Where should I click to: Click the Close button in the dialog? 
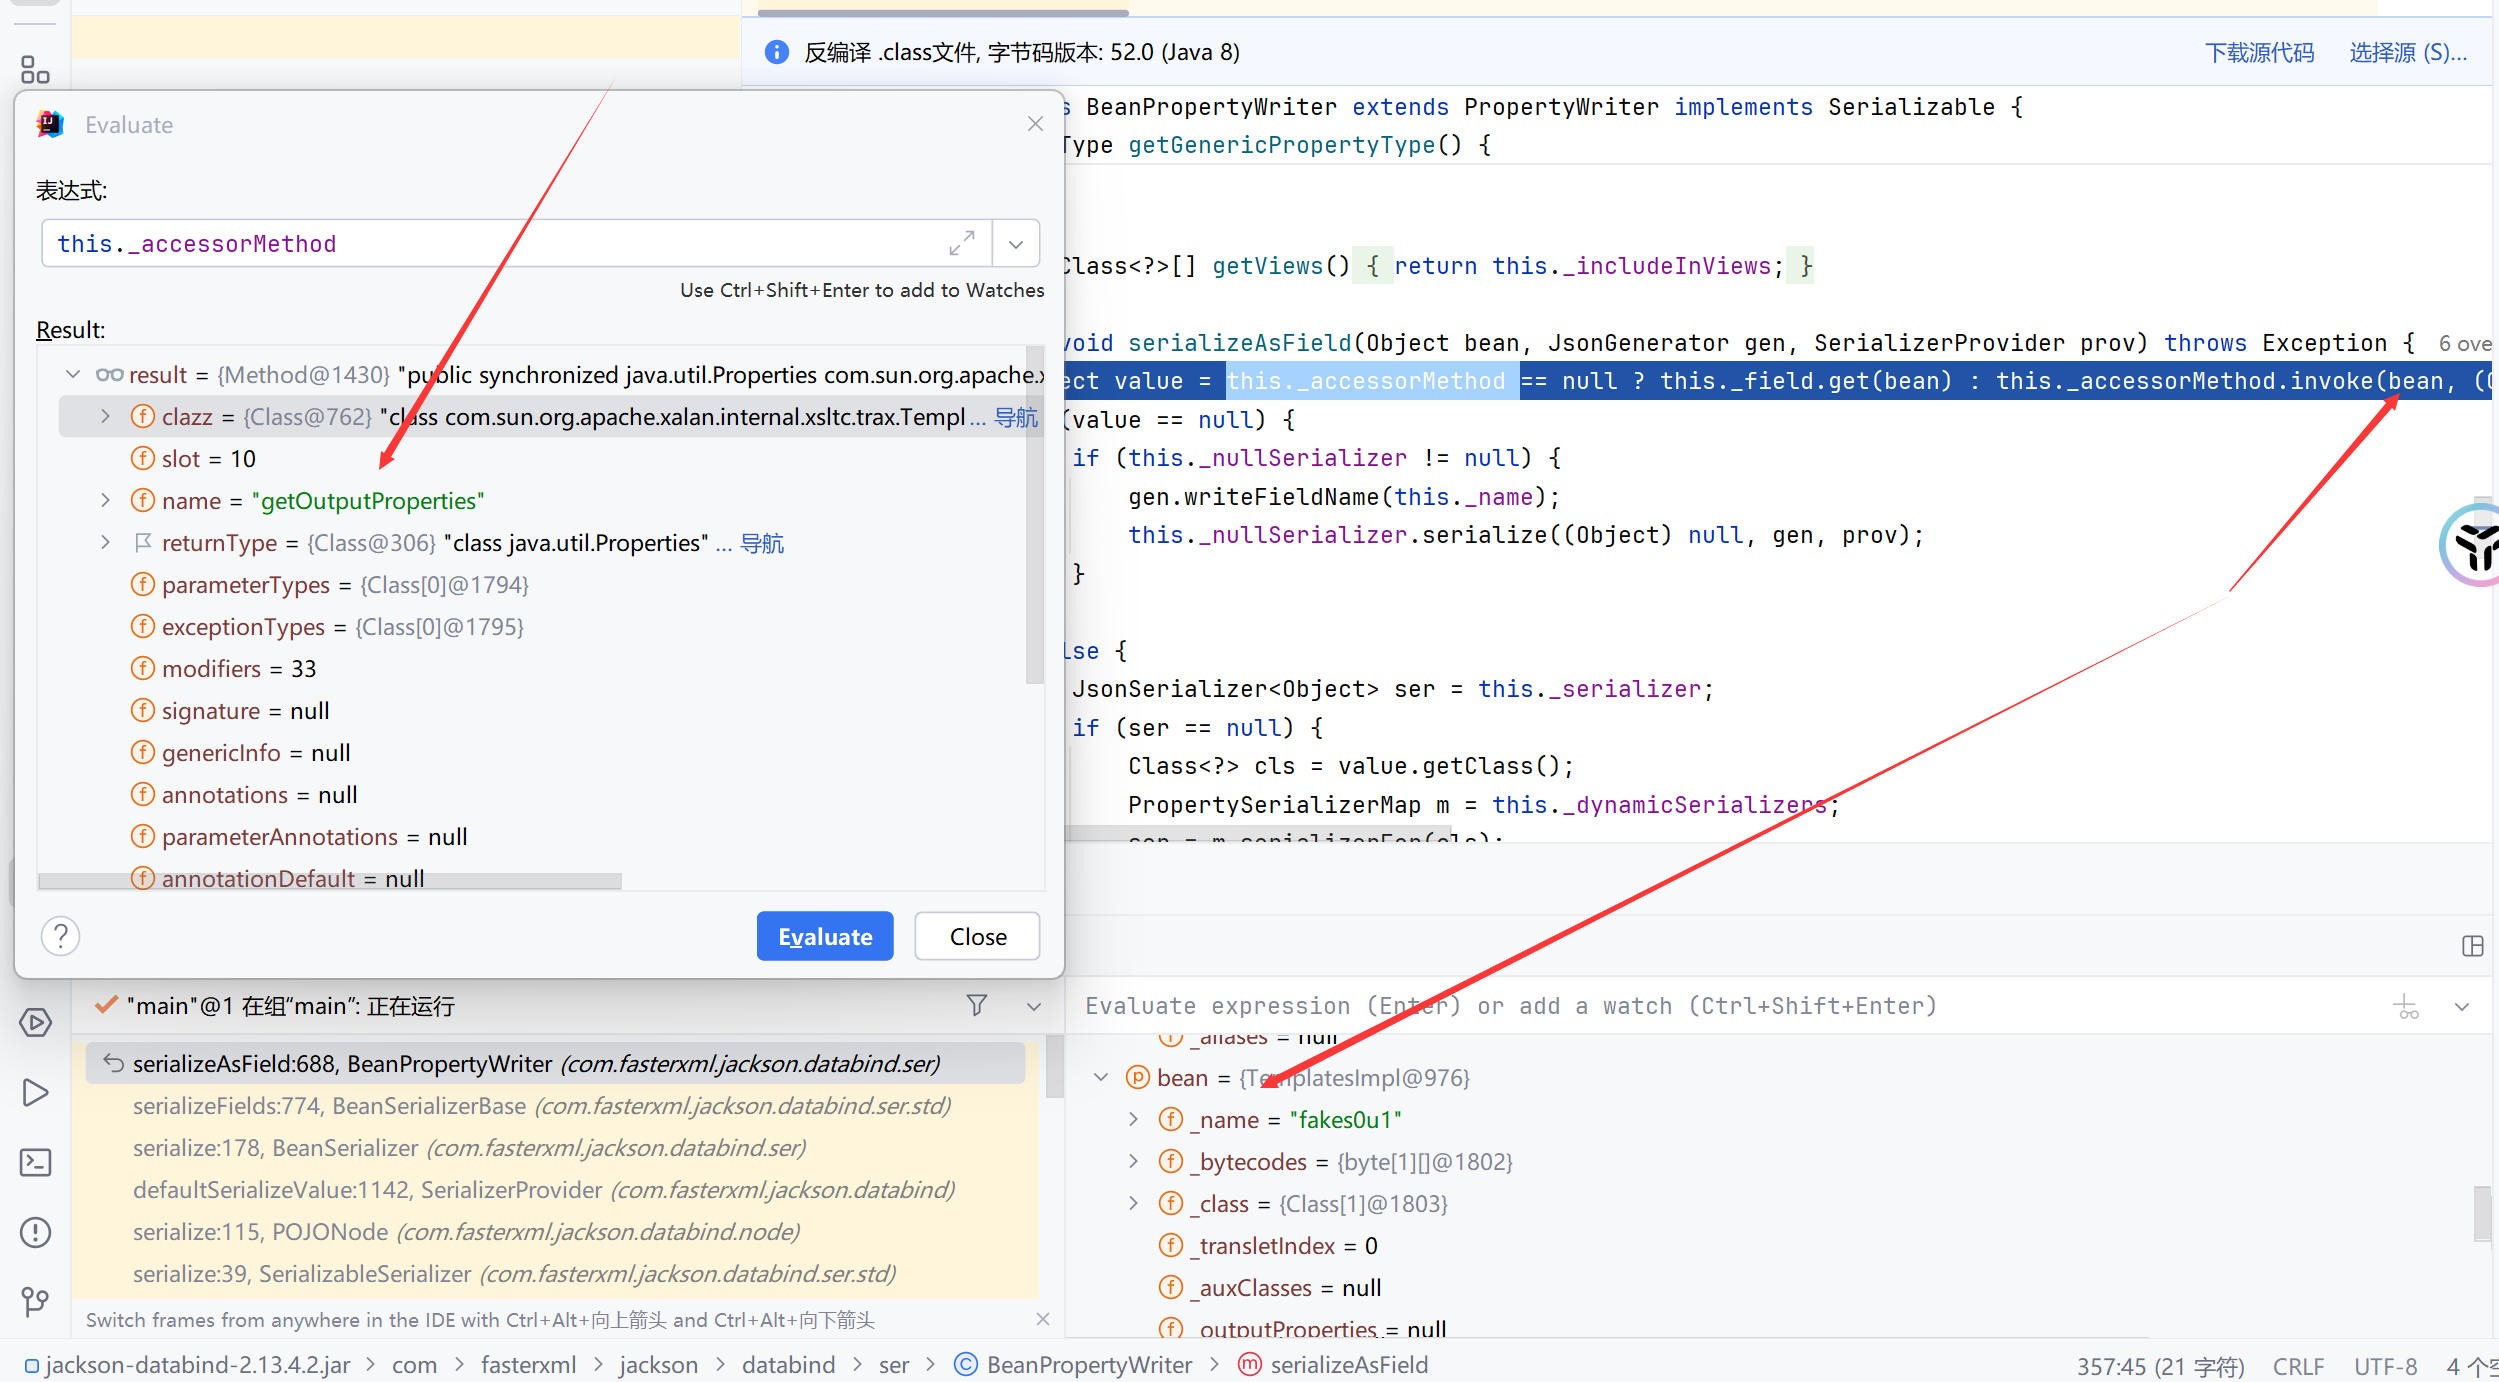point(977,936)
